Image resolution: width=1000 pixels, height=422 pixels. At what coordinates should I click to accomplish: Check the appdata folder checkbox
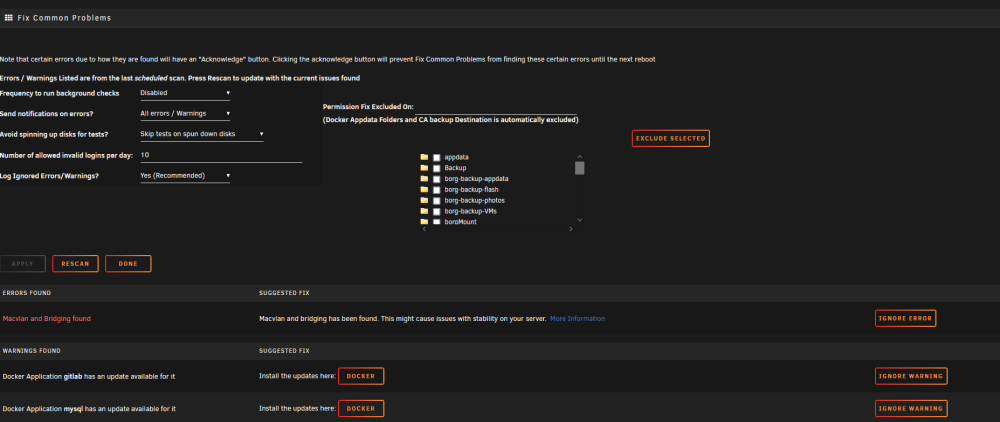(x=437, y=157)
